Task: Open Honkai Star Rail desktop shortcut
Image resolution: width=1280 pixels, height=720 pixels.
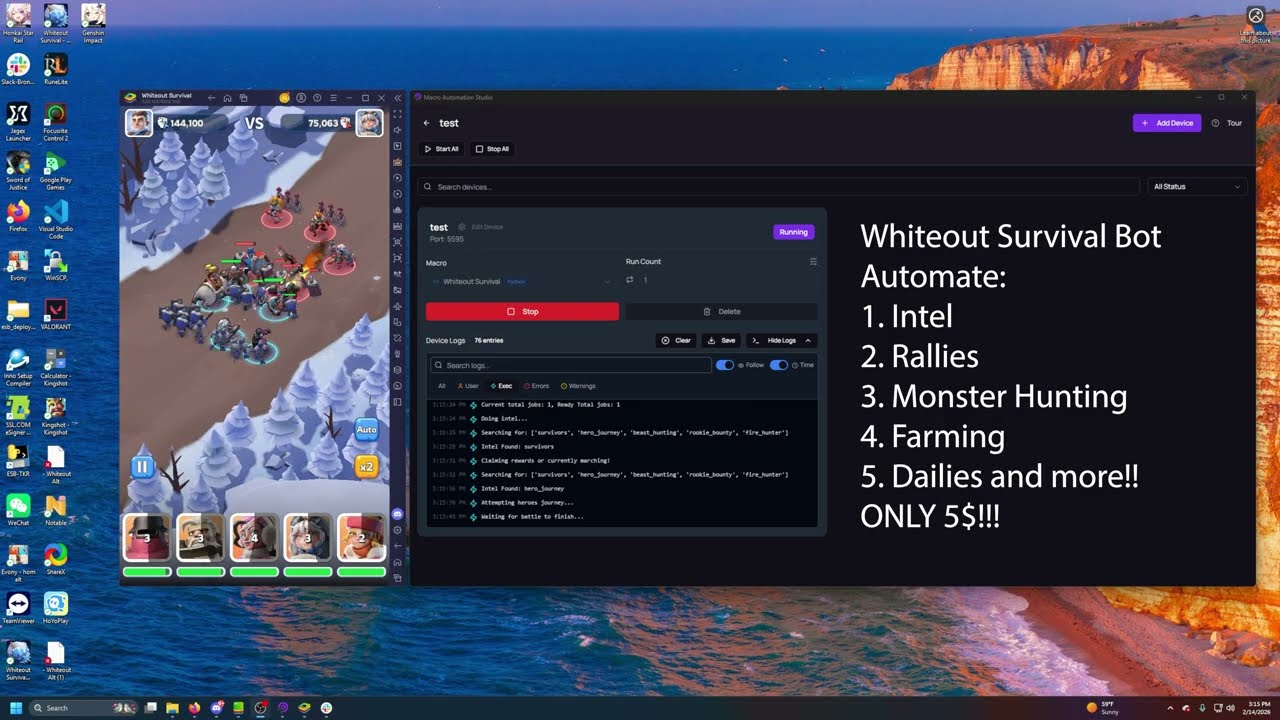Action: (x=18, y=23)
